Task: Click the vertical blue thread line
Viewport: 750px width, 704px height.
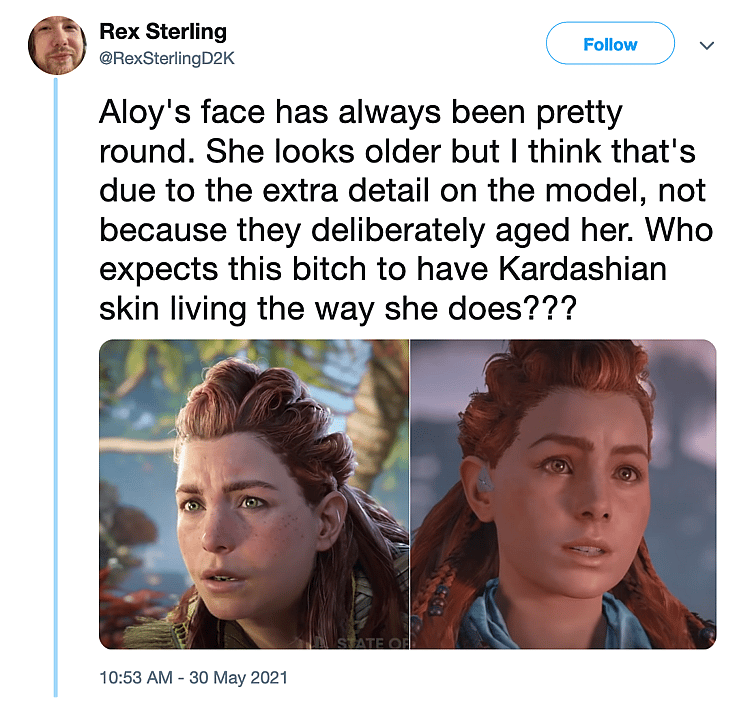Action: (x=55, y=387)
